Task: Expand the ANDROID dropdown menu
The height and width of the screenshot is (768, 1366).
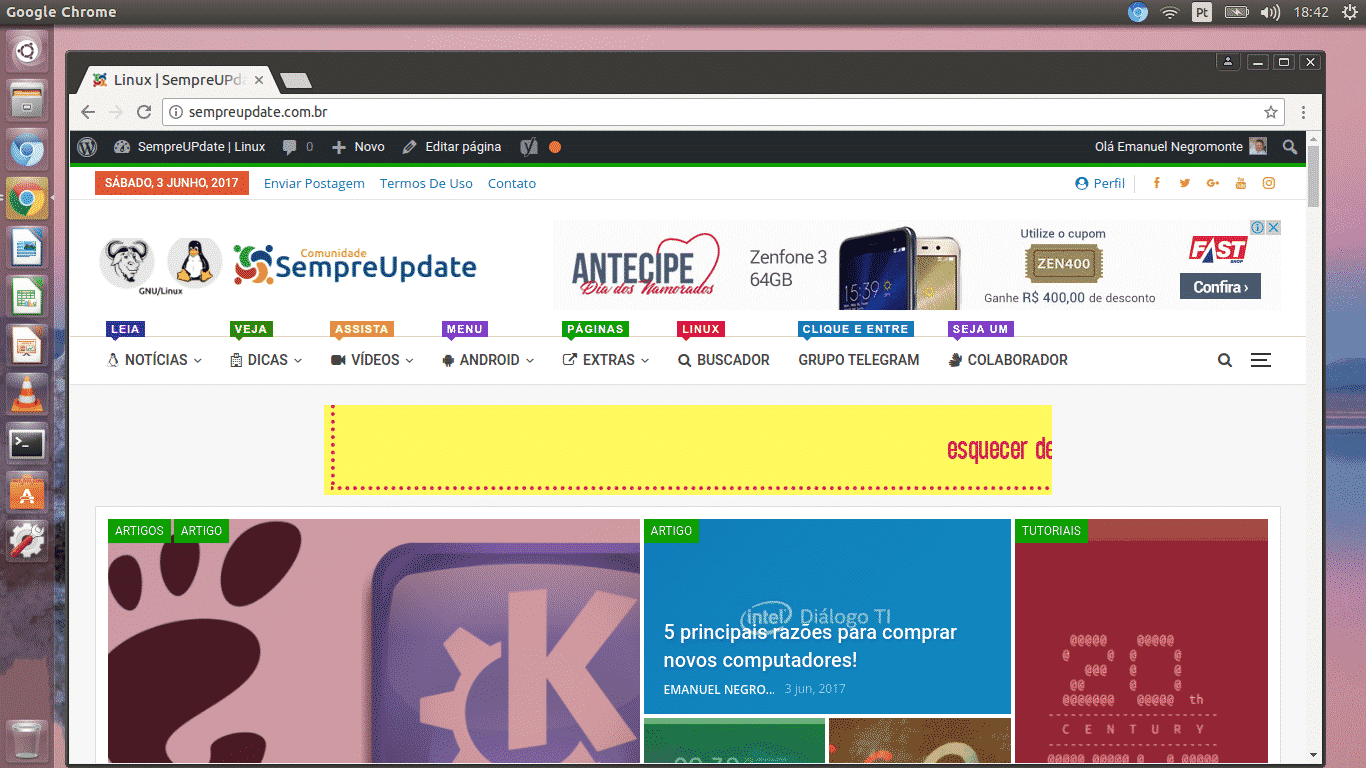Action: tap(488, 360)
